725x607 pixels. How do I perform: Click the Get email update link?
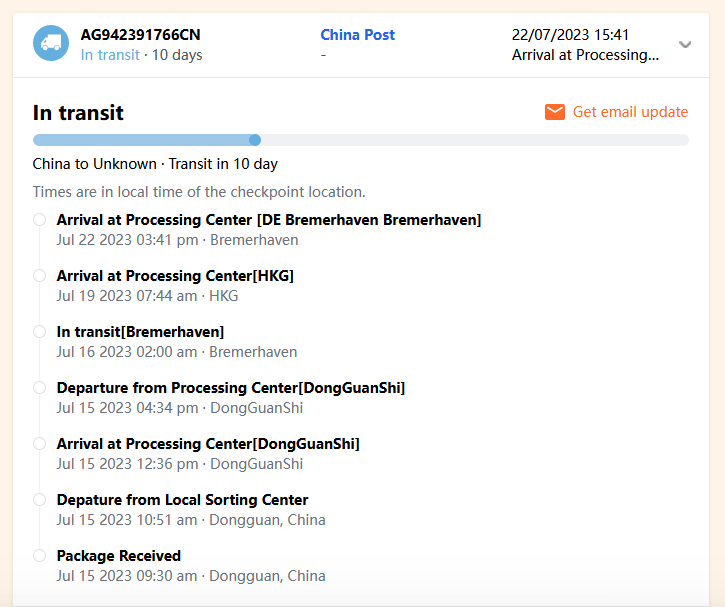(630, 112)
